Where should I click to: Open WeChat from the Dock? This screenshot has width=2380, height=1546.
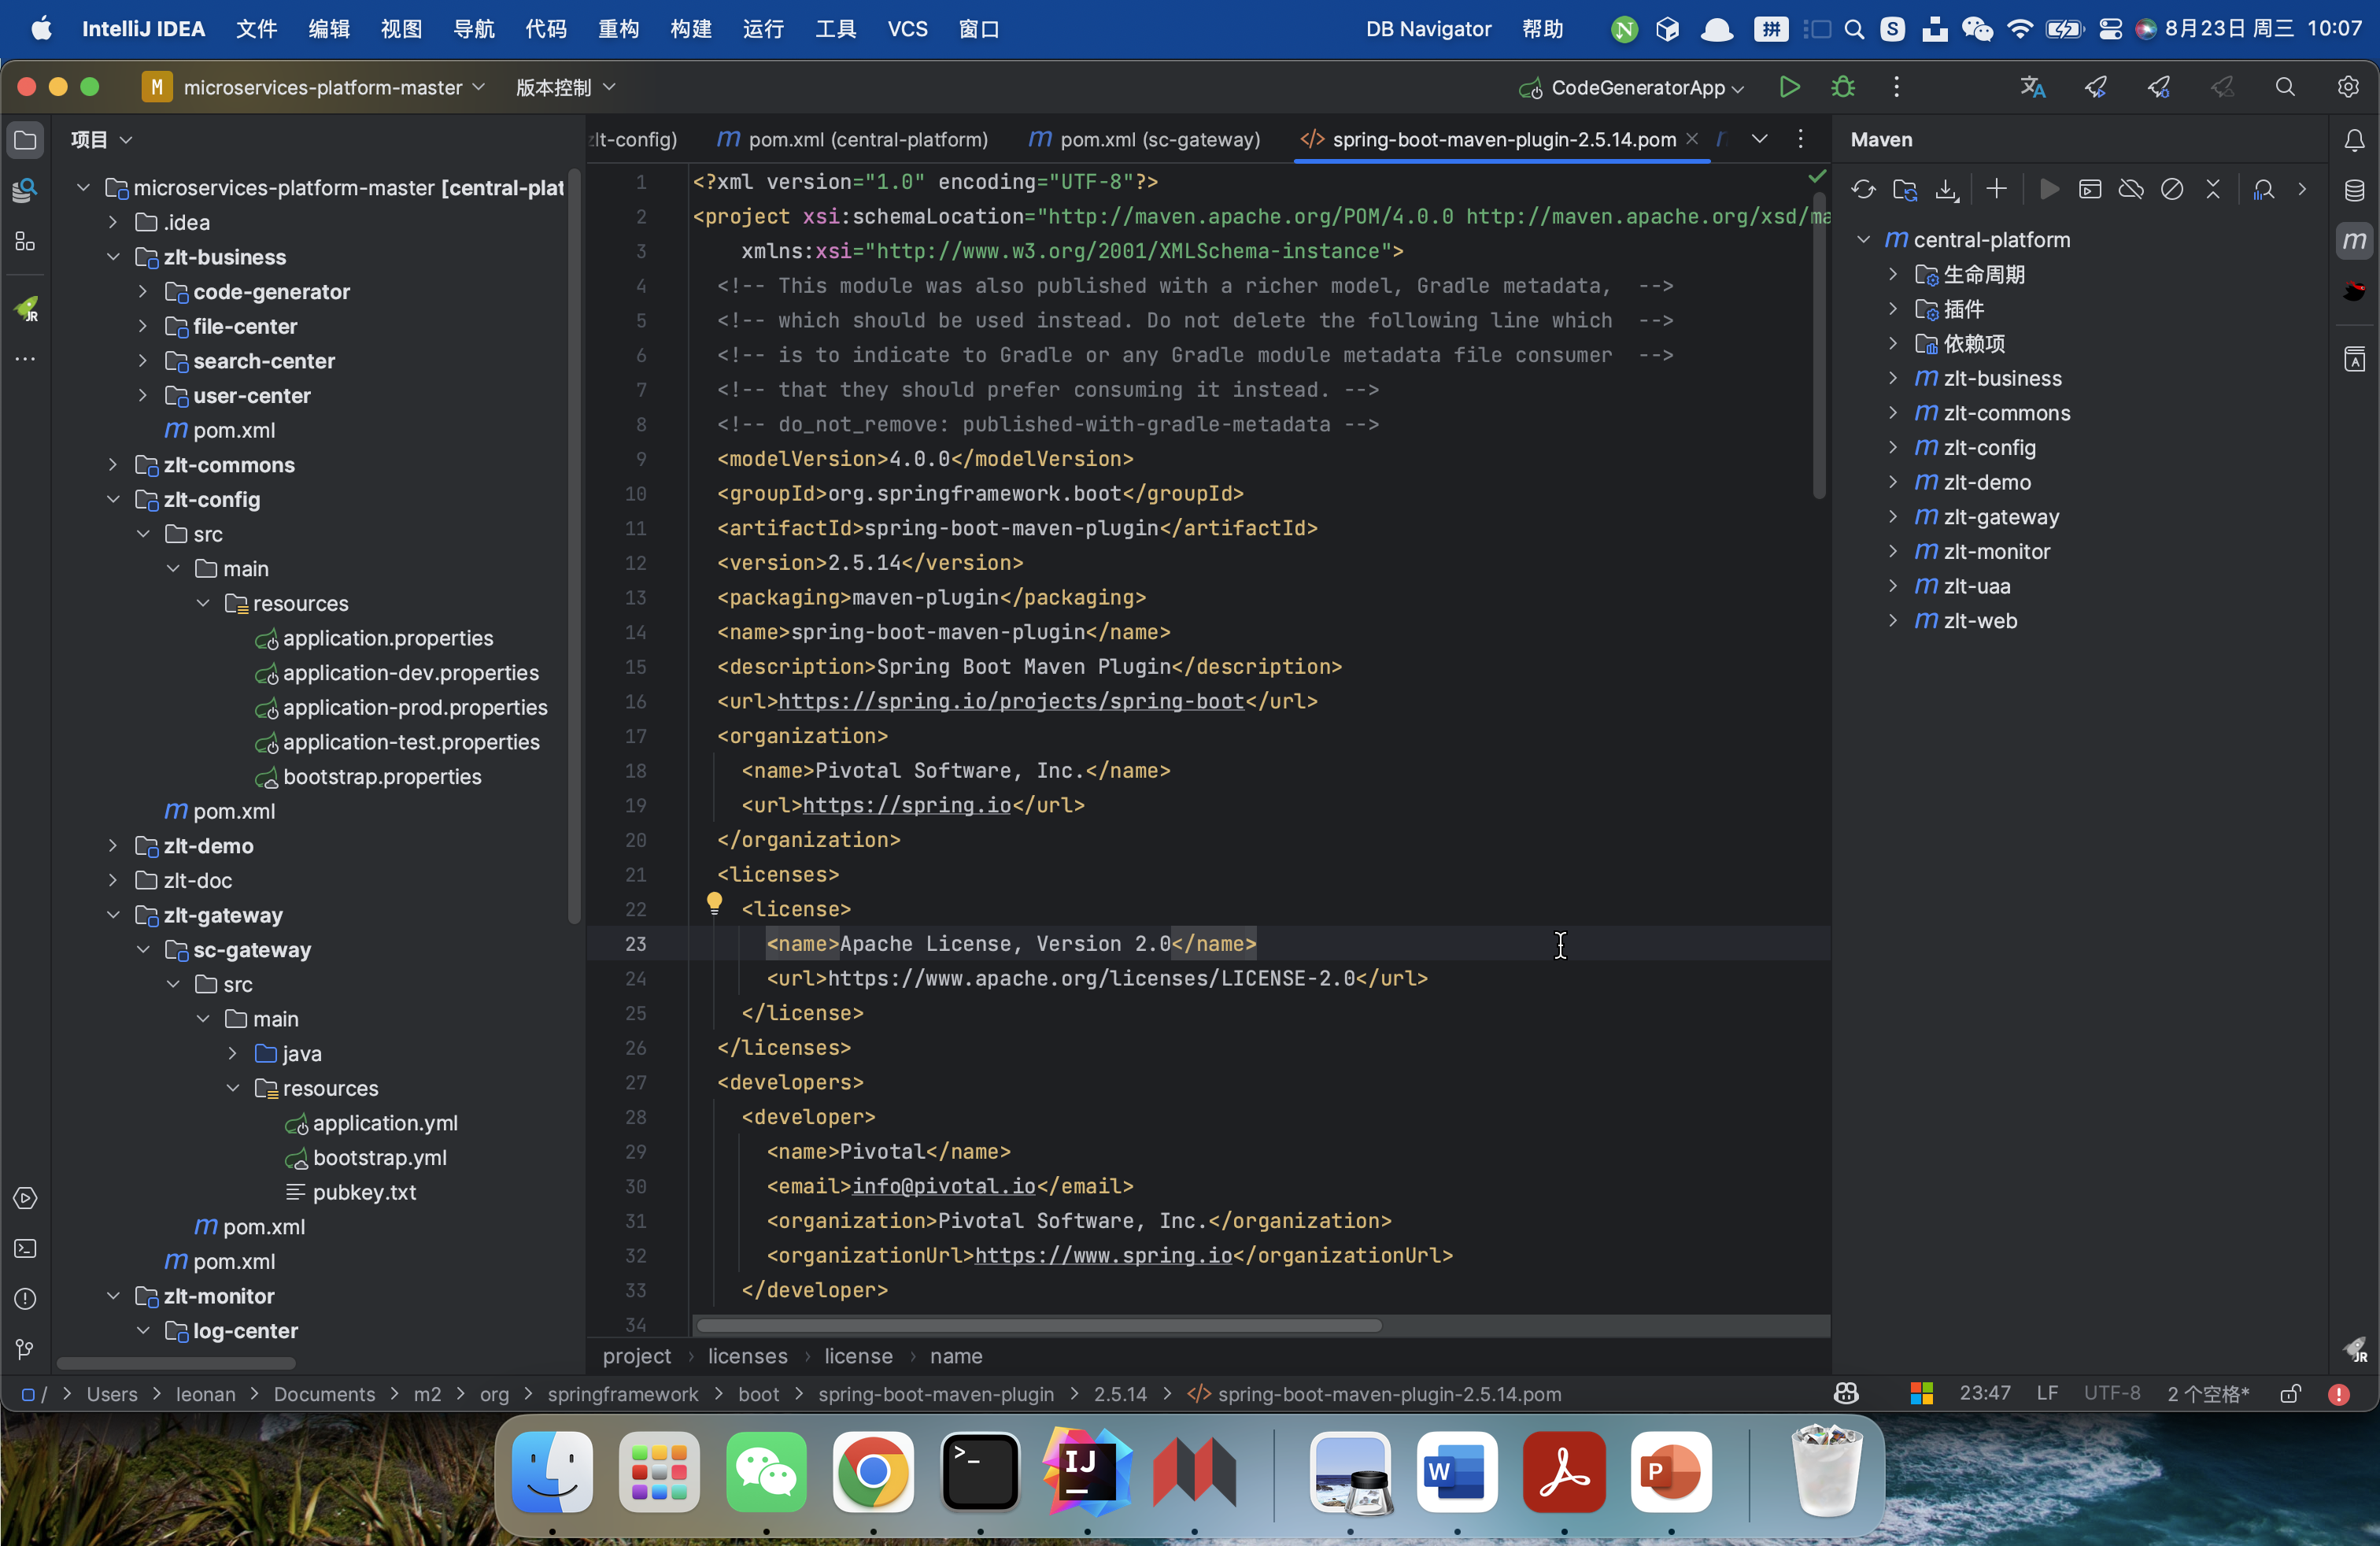[766, 1471]
